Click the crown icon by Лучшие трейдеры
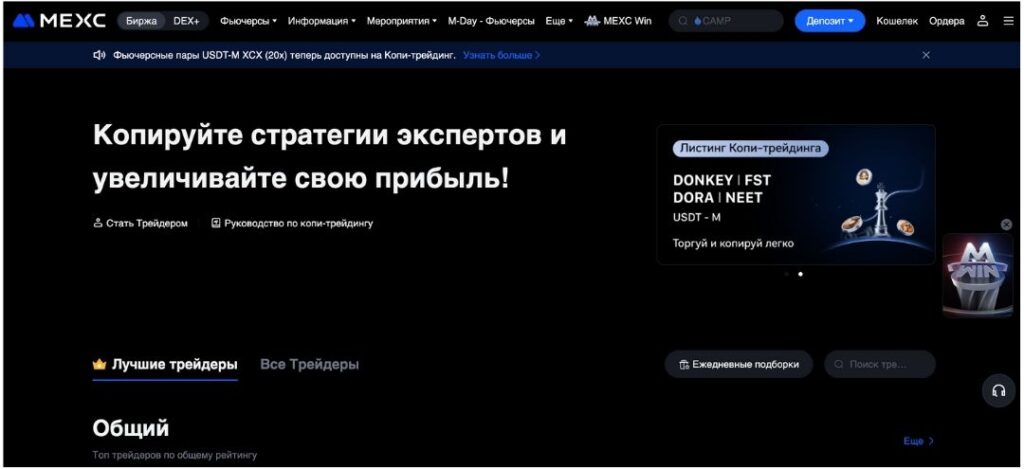 (99, 364)
